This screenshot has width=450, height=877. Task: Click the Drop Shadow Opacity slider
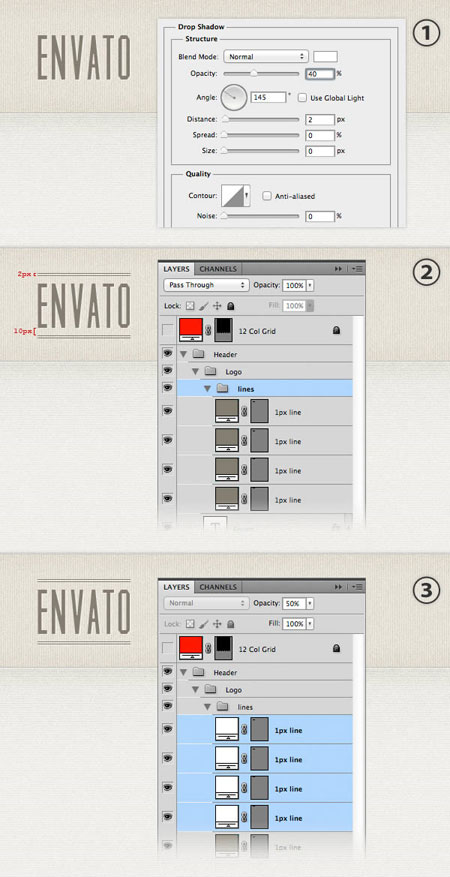(261, 73)
